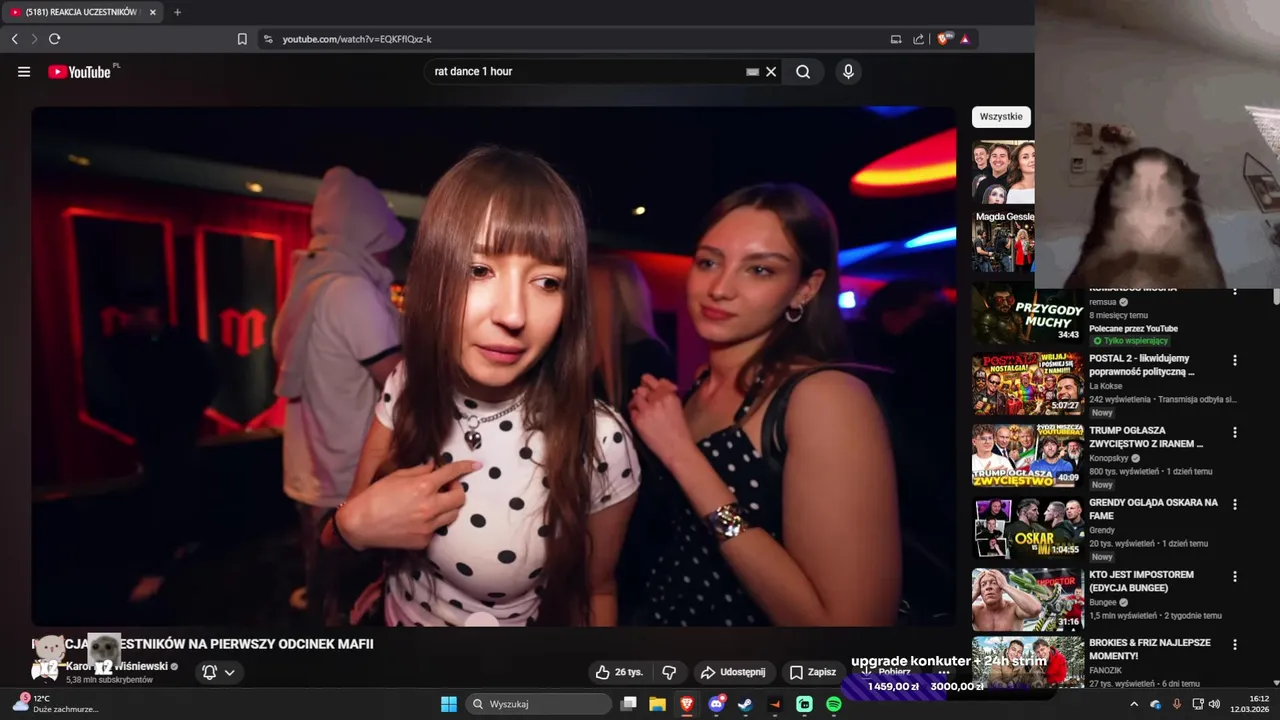Reload the current page
This screenshot has width=1280, height=720.
coord(54,39)
